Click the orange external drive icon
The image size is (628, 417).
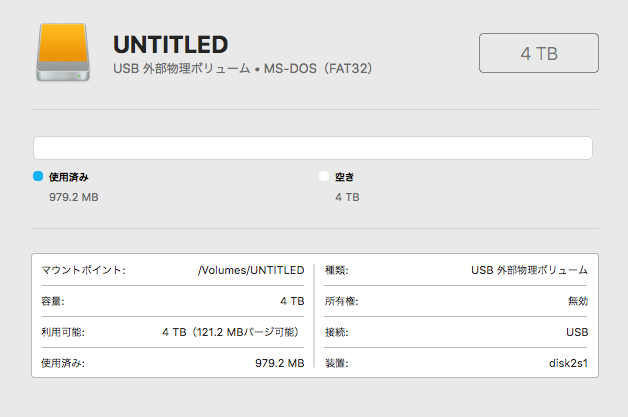click(x=63, y=52)
